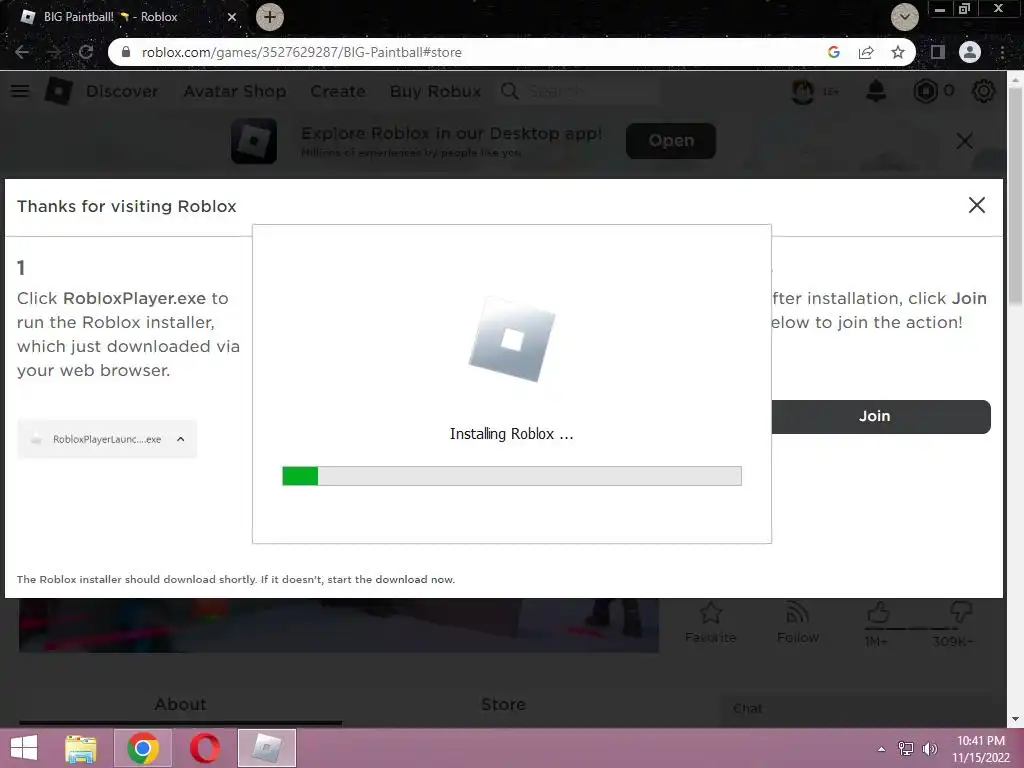1024x768 pixels.
Task: Open the notifications bell
Action: (876, 91)
